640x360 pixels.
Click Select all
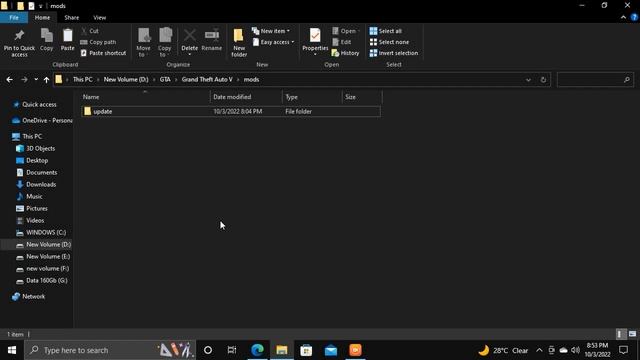click(x=386, y=31)
